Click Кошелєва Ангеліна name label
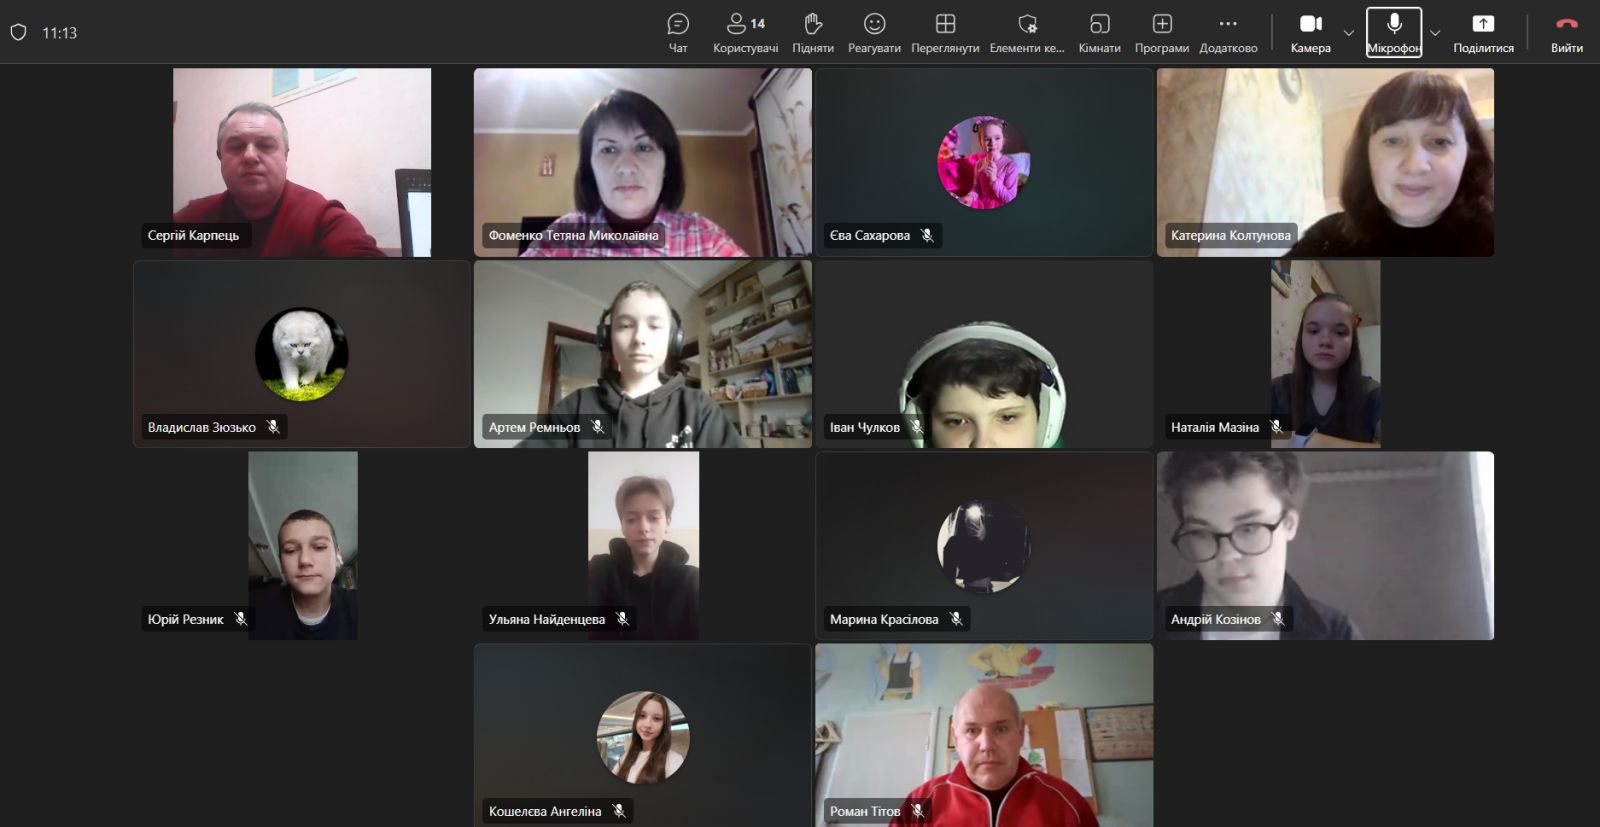This screenshot has height=827, width=1600. [545, 811]
